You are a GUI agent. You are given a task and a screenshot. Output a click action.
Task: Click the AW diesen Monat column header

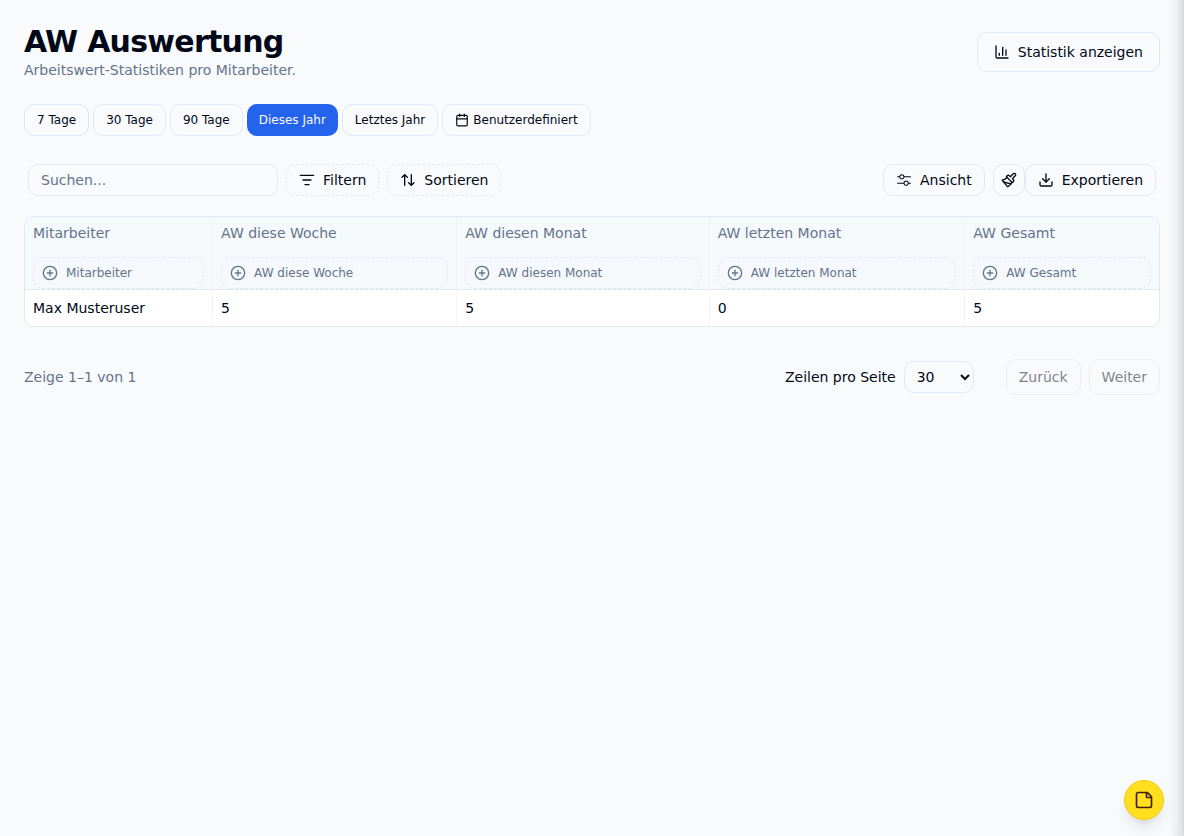526,233
